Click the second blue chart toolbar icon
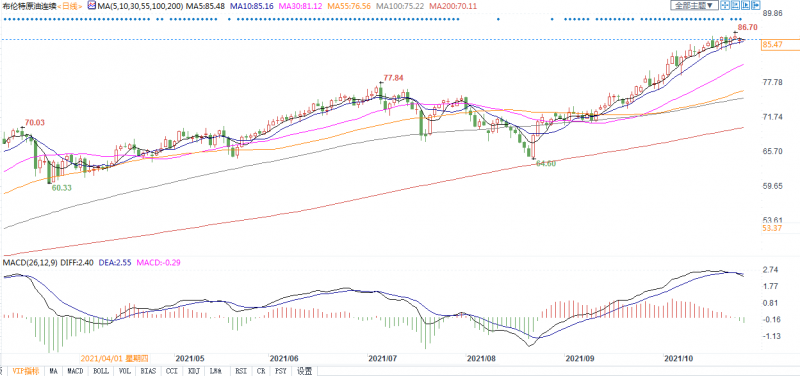Viewport: 800px width, 376px height. tap(735, 5)
